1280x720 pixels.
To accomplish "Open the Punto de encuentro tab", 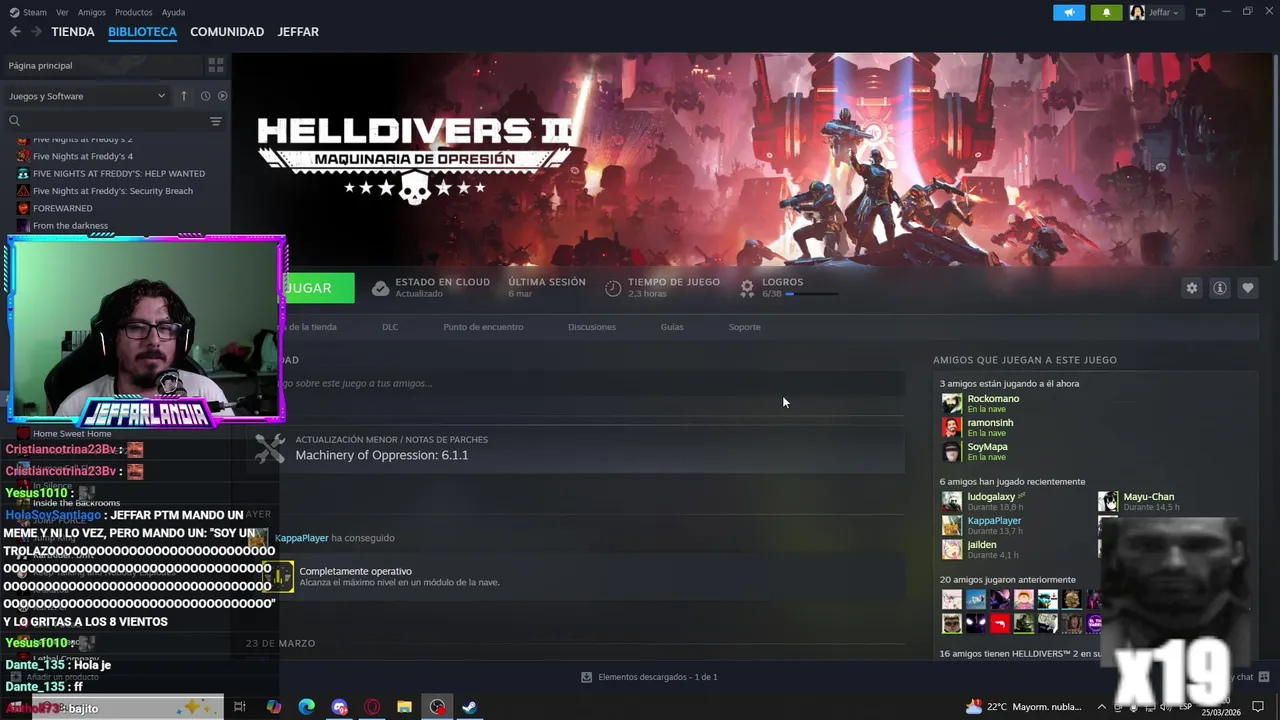I will click(483, 327).
